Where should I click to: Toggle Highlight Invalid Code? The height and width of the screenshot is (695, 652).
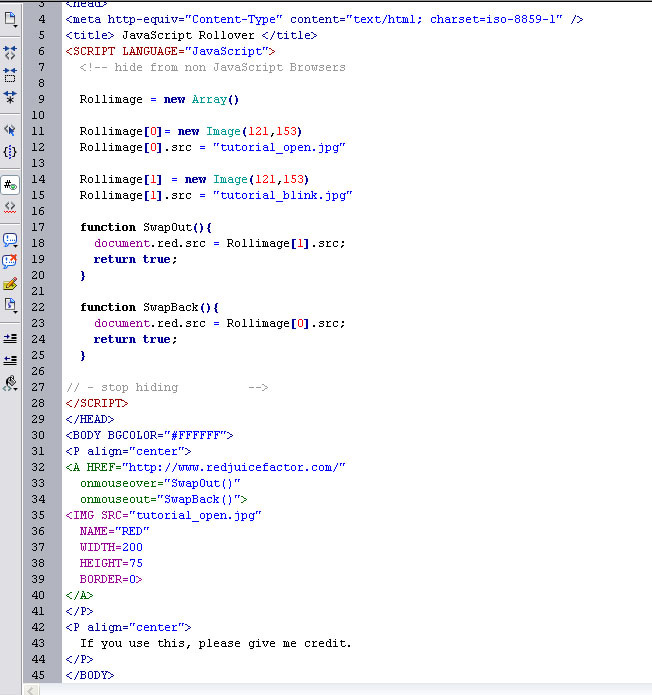(x=10, y=207)
